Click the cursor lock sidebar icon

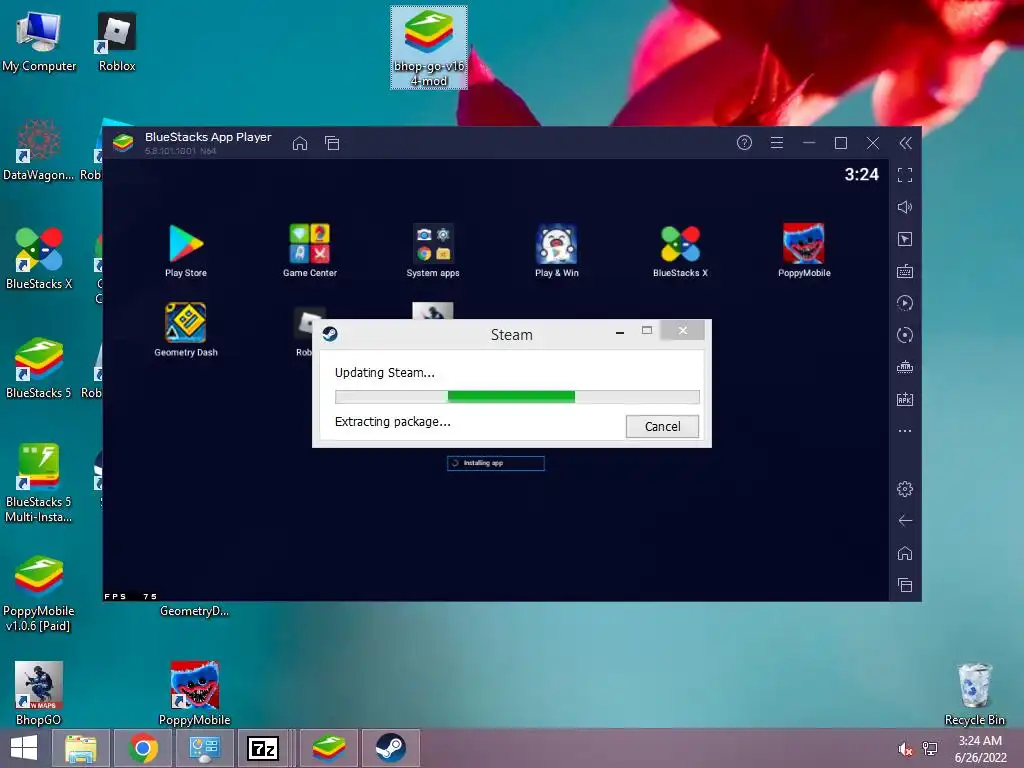pyautogui.click(x=904, y=239)
